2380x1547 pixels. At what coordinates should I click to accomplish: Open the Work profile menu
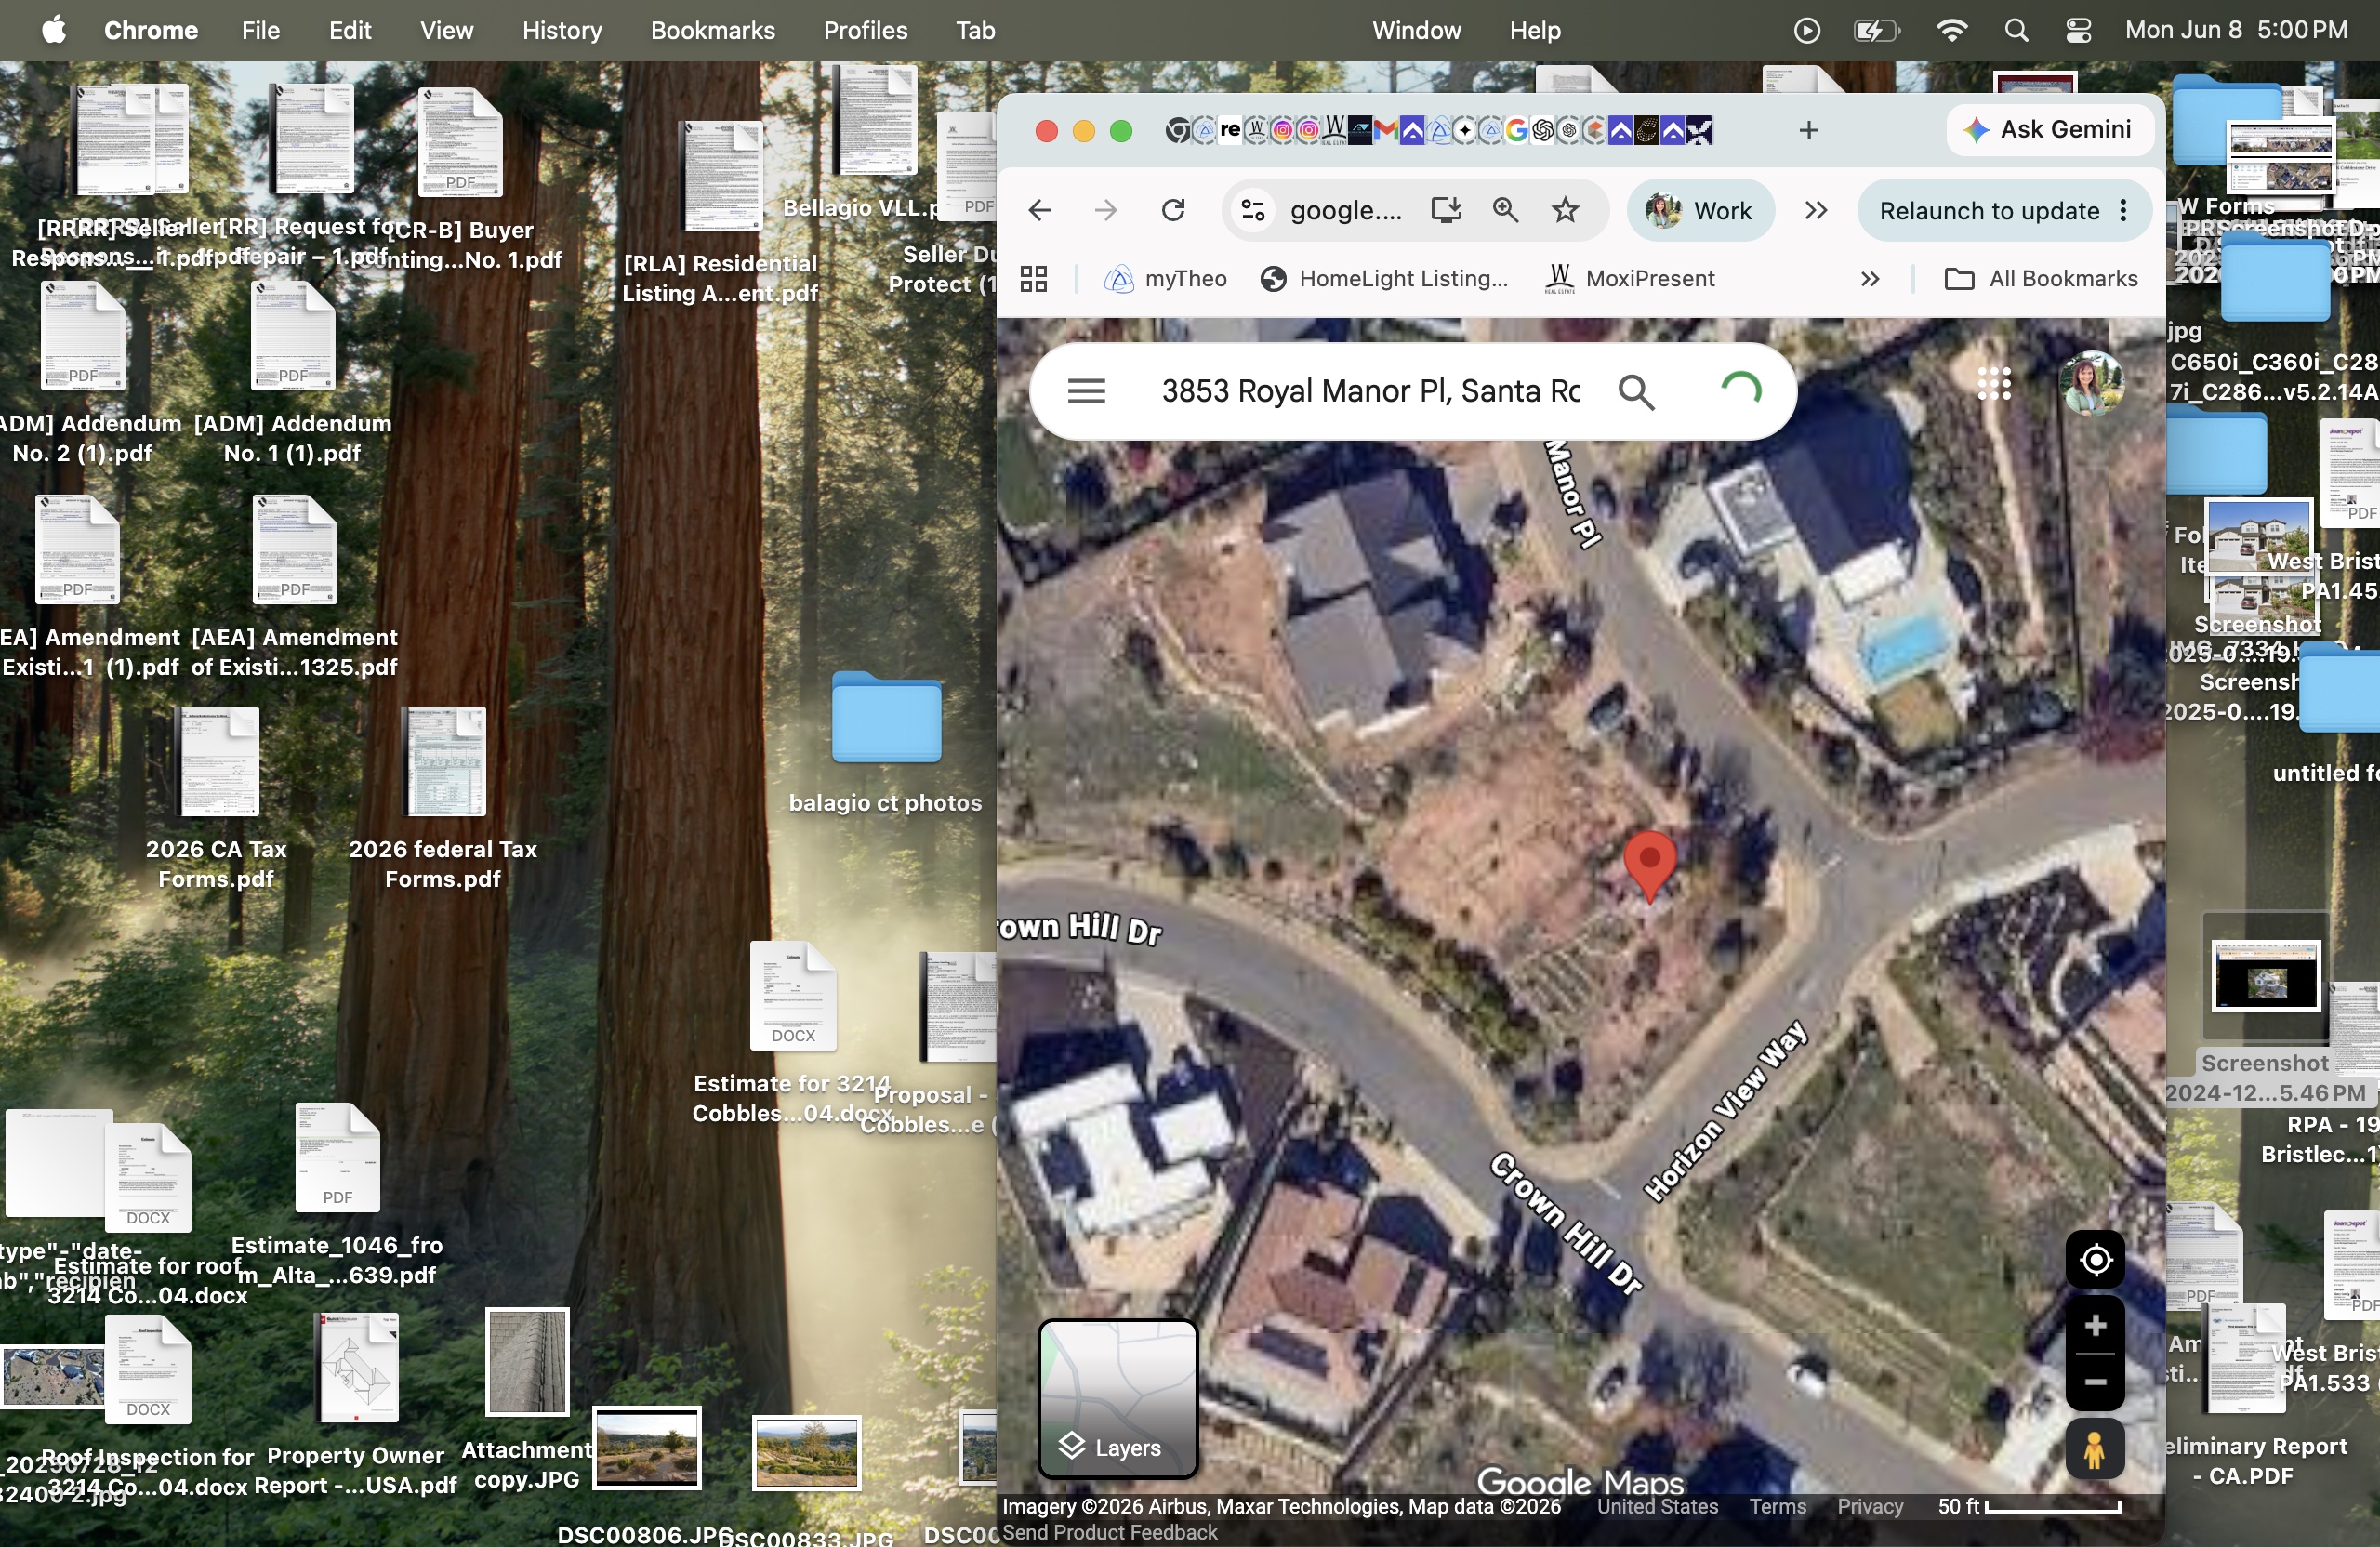tap(1701, 210)
